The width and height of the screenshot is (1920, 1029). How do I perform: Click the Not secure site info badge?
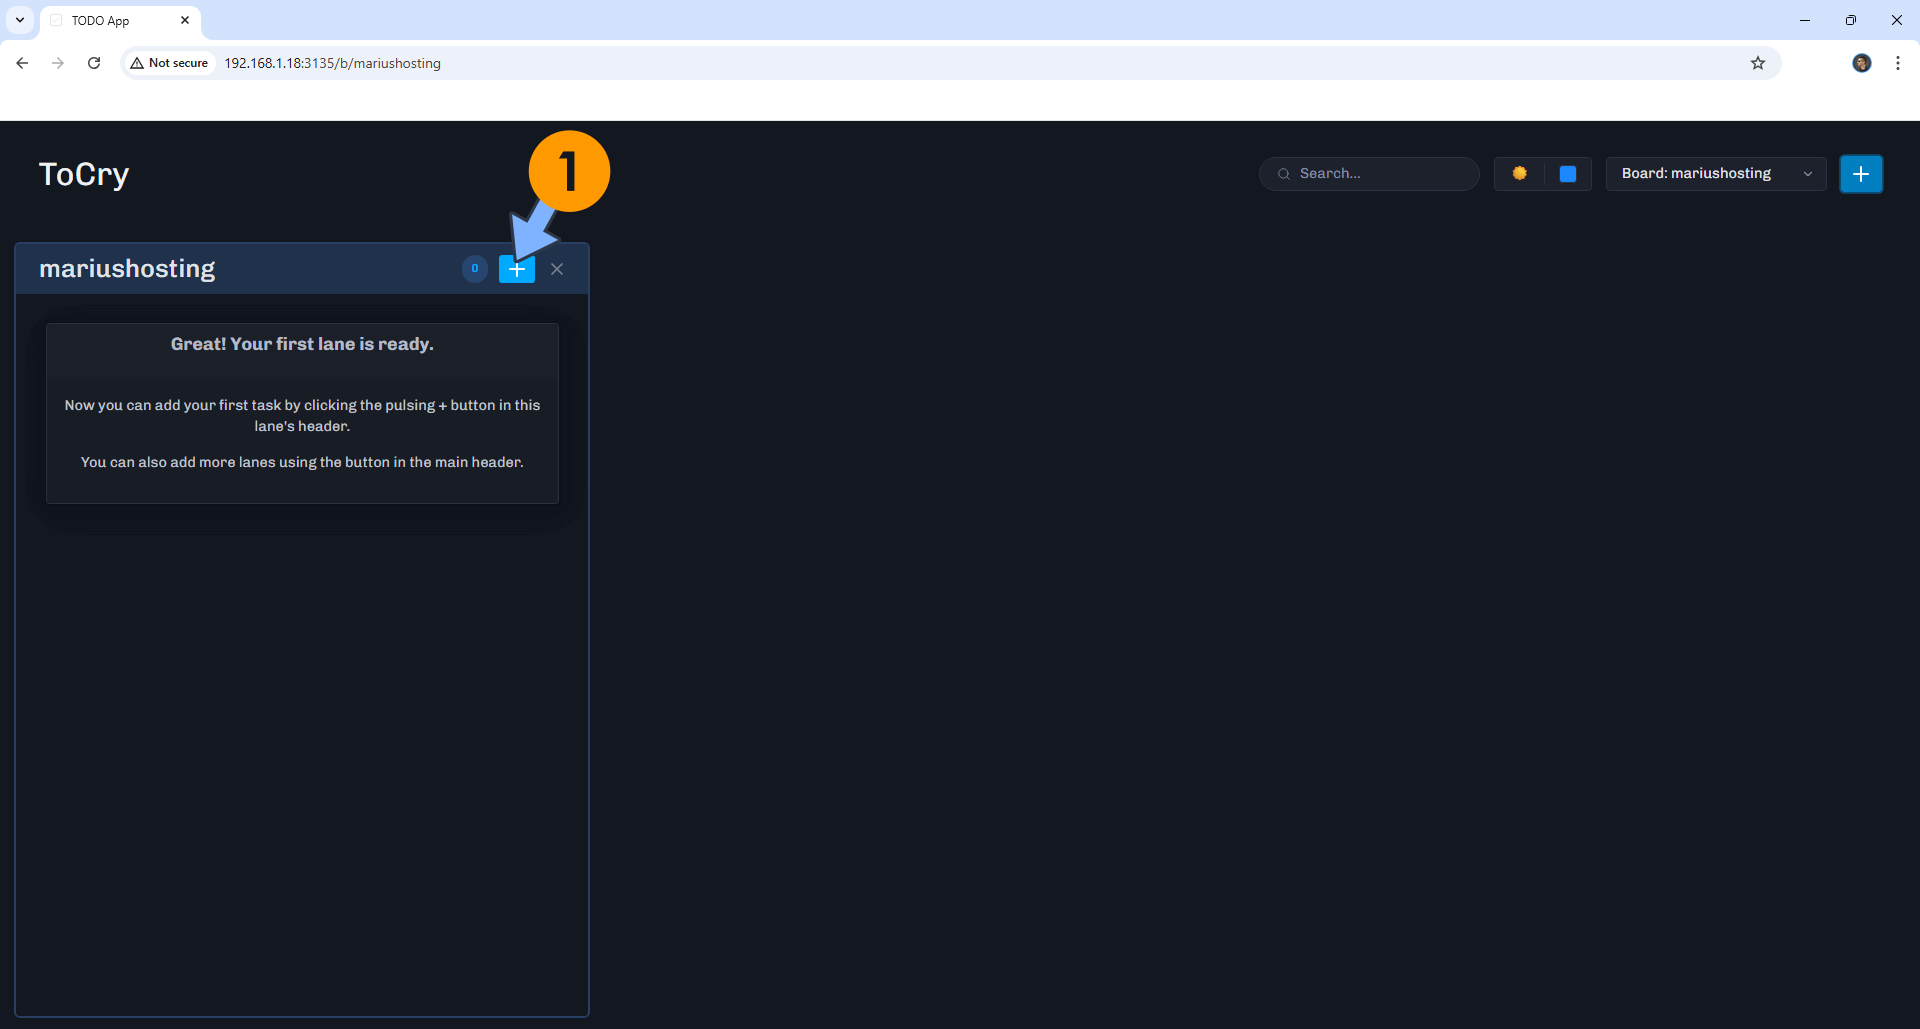[x=170, y=63]
